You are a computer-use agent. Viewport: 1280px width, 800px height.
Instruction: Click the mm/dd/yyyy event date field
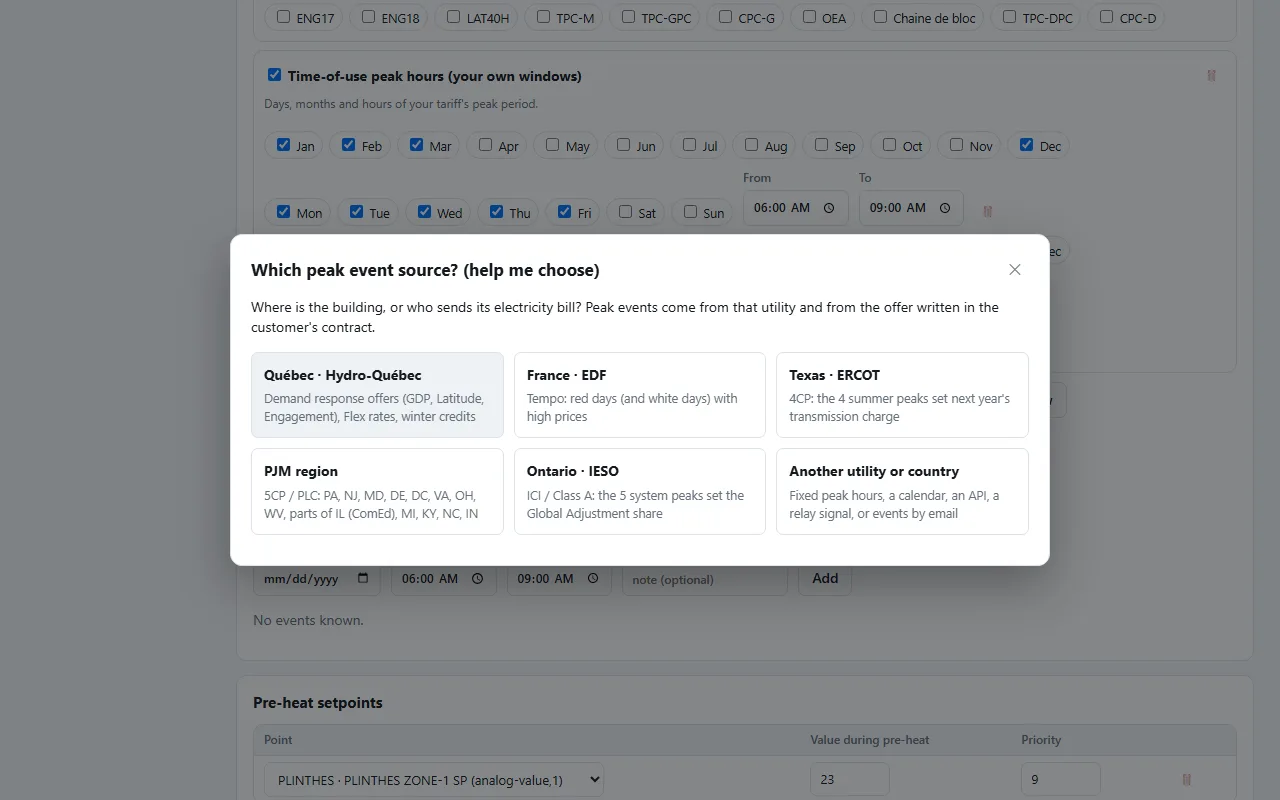pyautogui.click(x=316, y=579)
